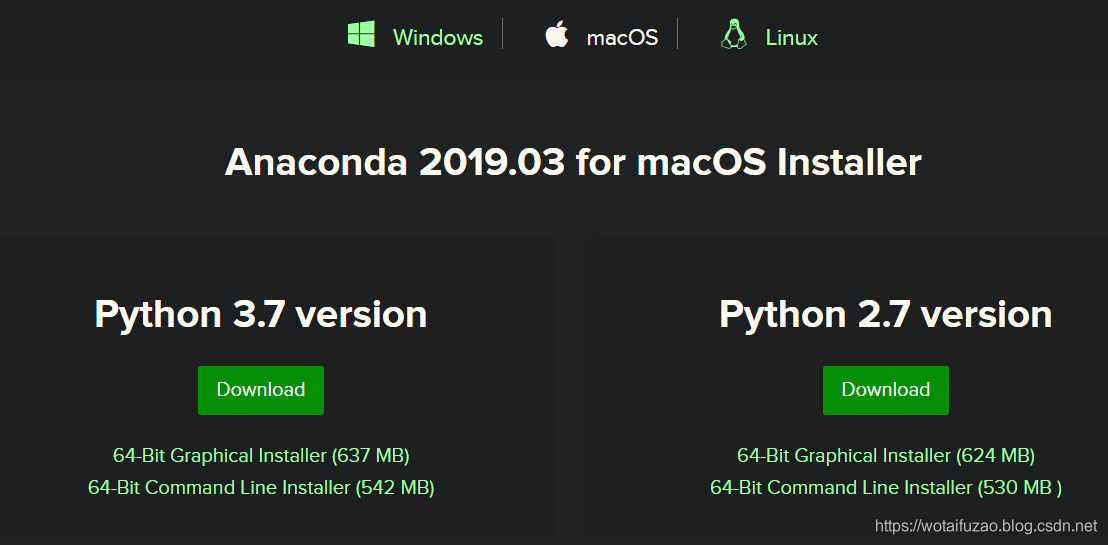
Task: Switch to the Linux tab
Action: coord(791,37)
